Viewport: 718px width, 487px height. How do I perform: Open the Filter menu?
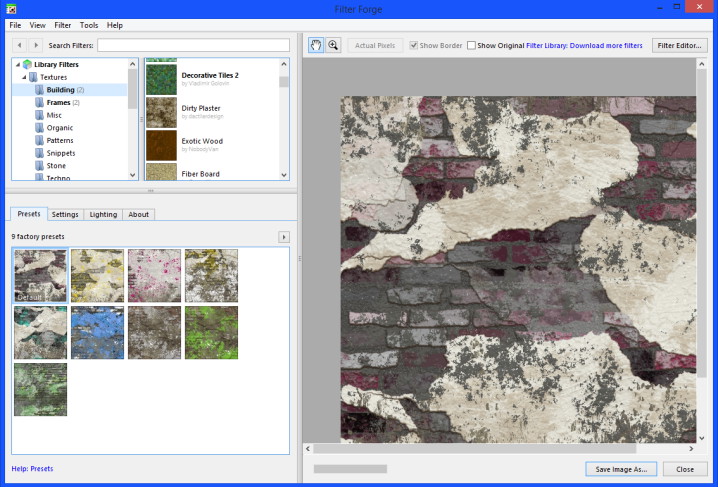click(x=63, y=25)
